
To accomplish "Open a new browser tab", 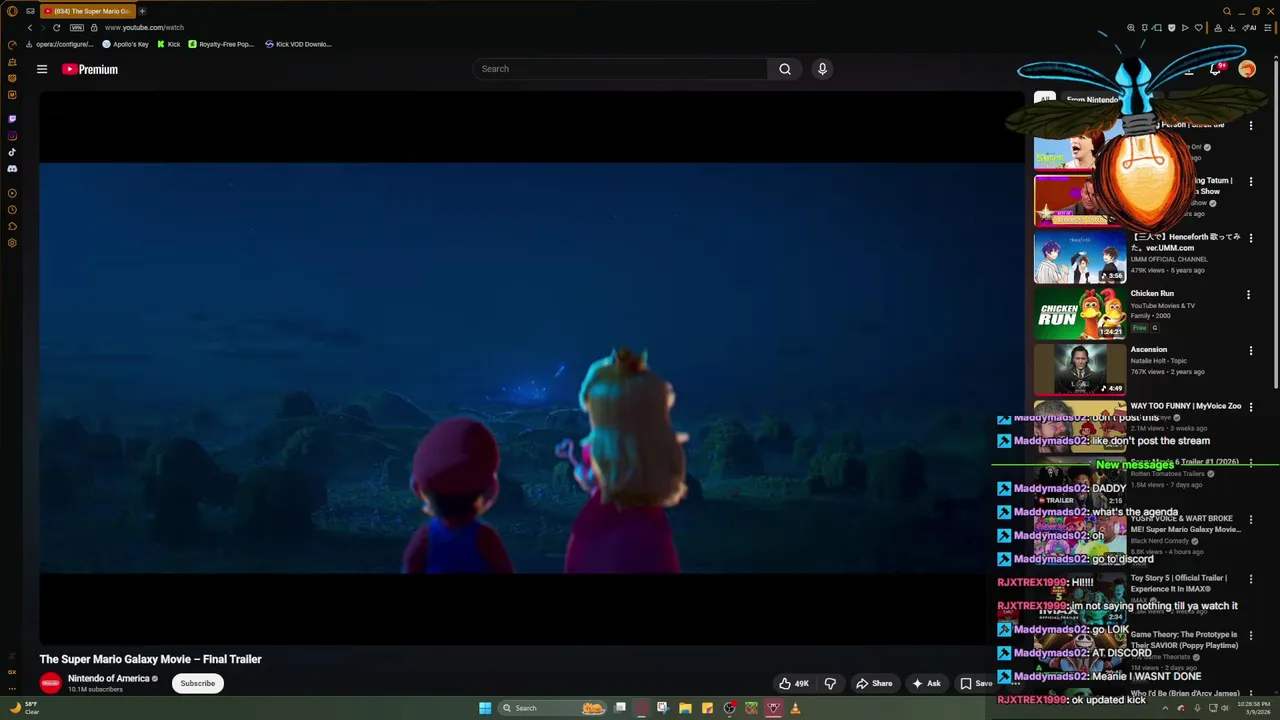I will pos(142,11).
